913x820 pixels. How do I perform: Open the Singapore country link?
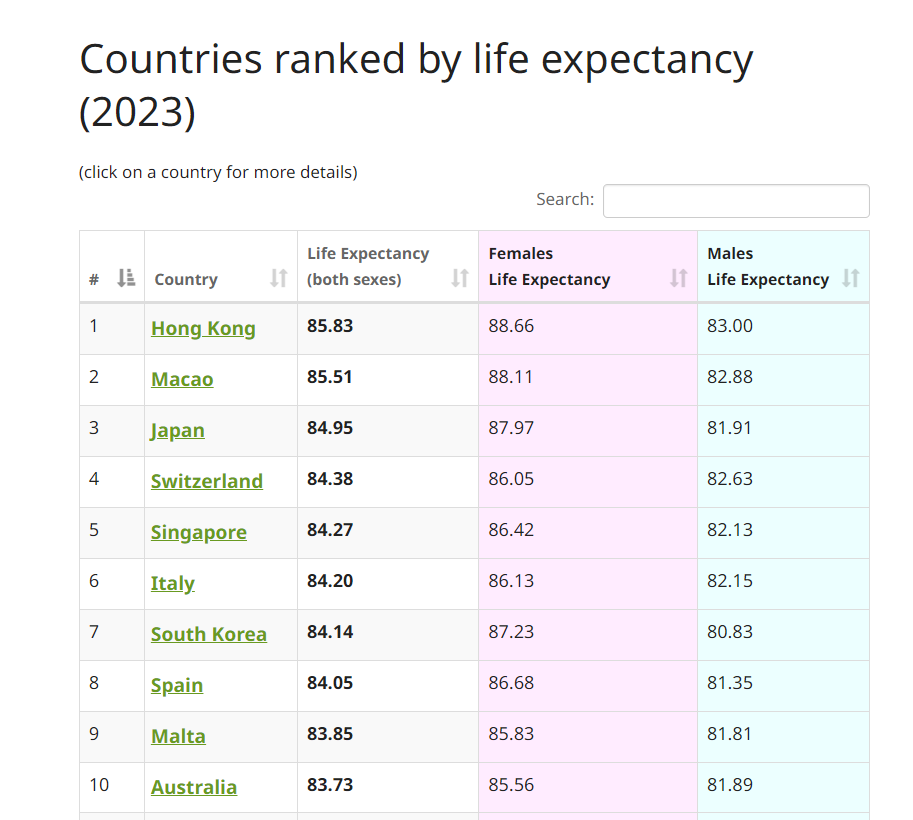[x=199, y=532]
